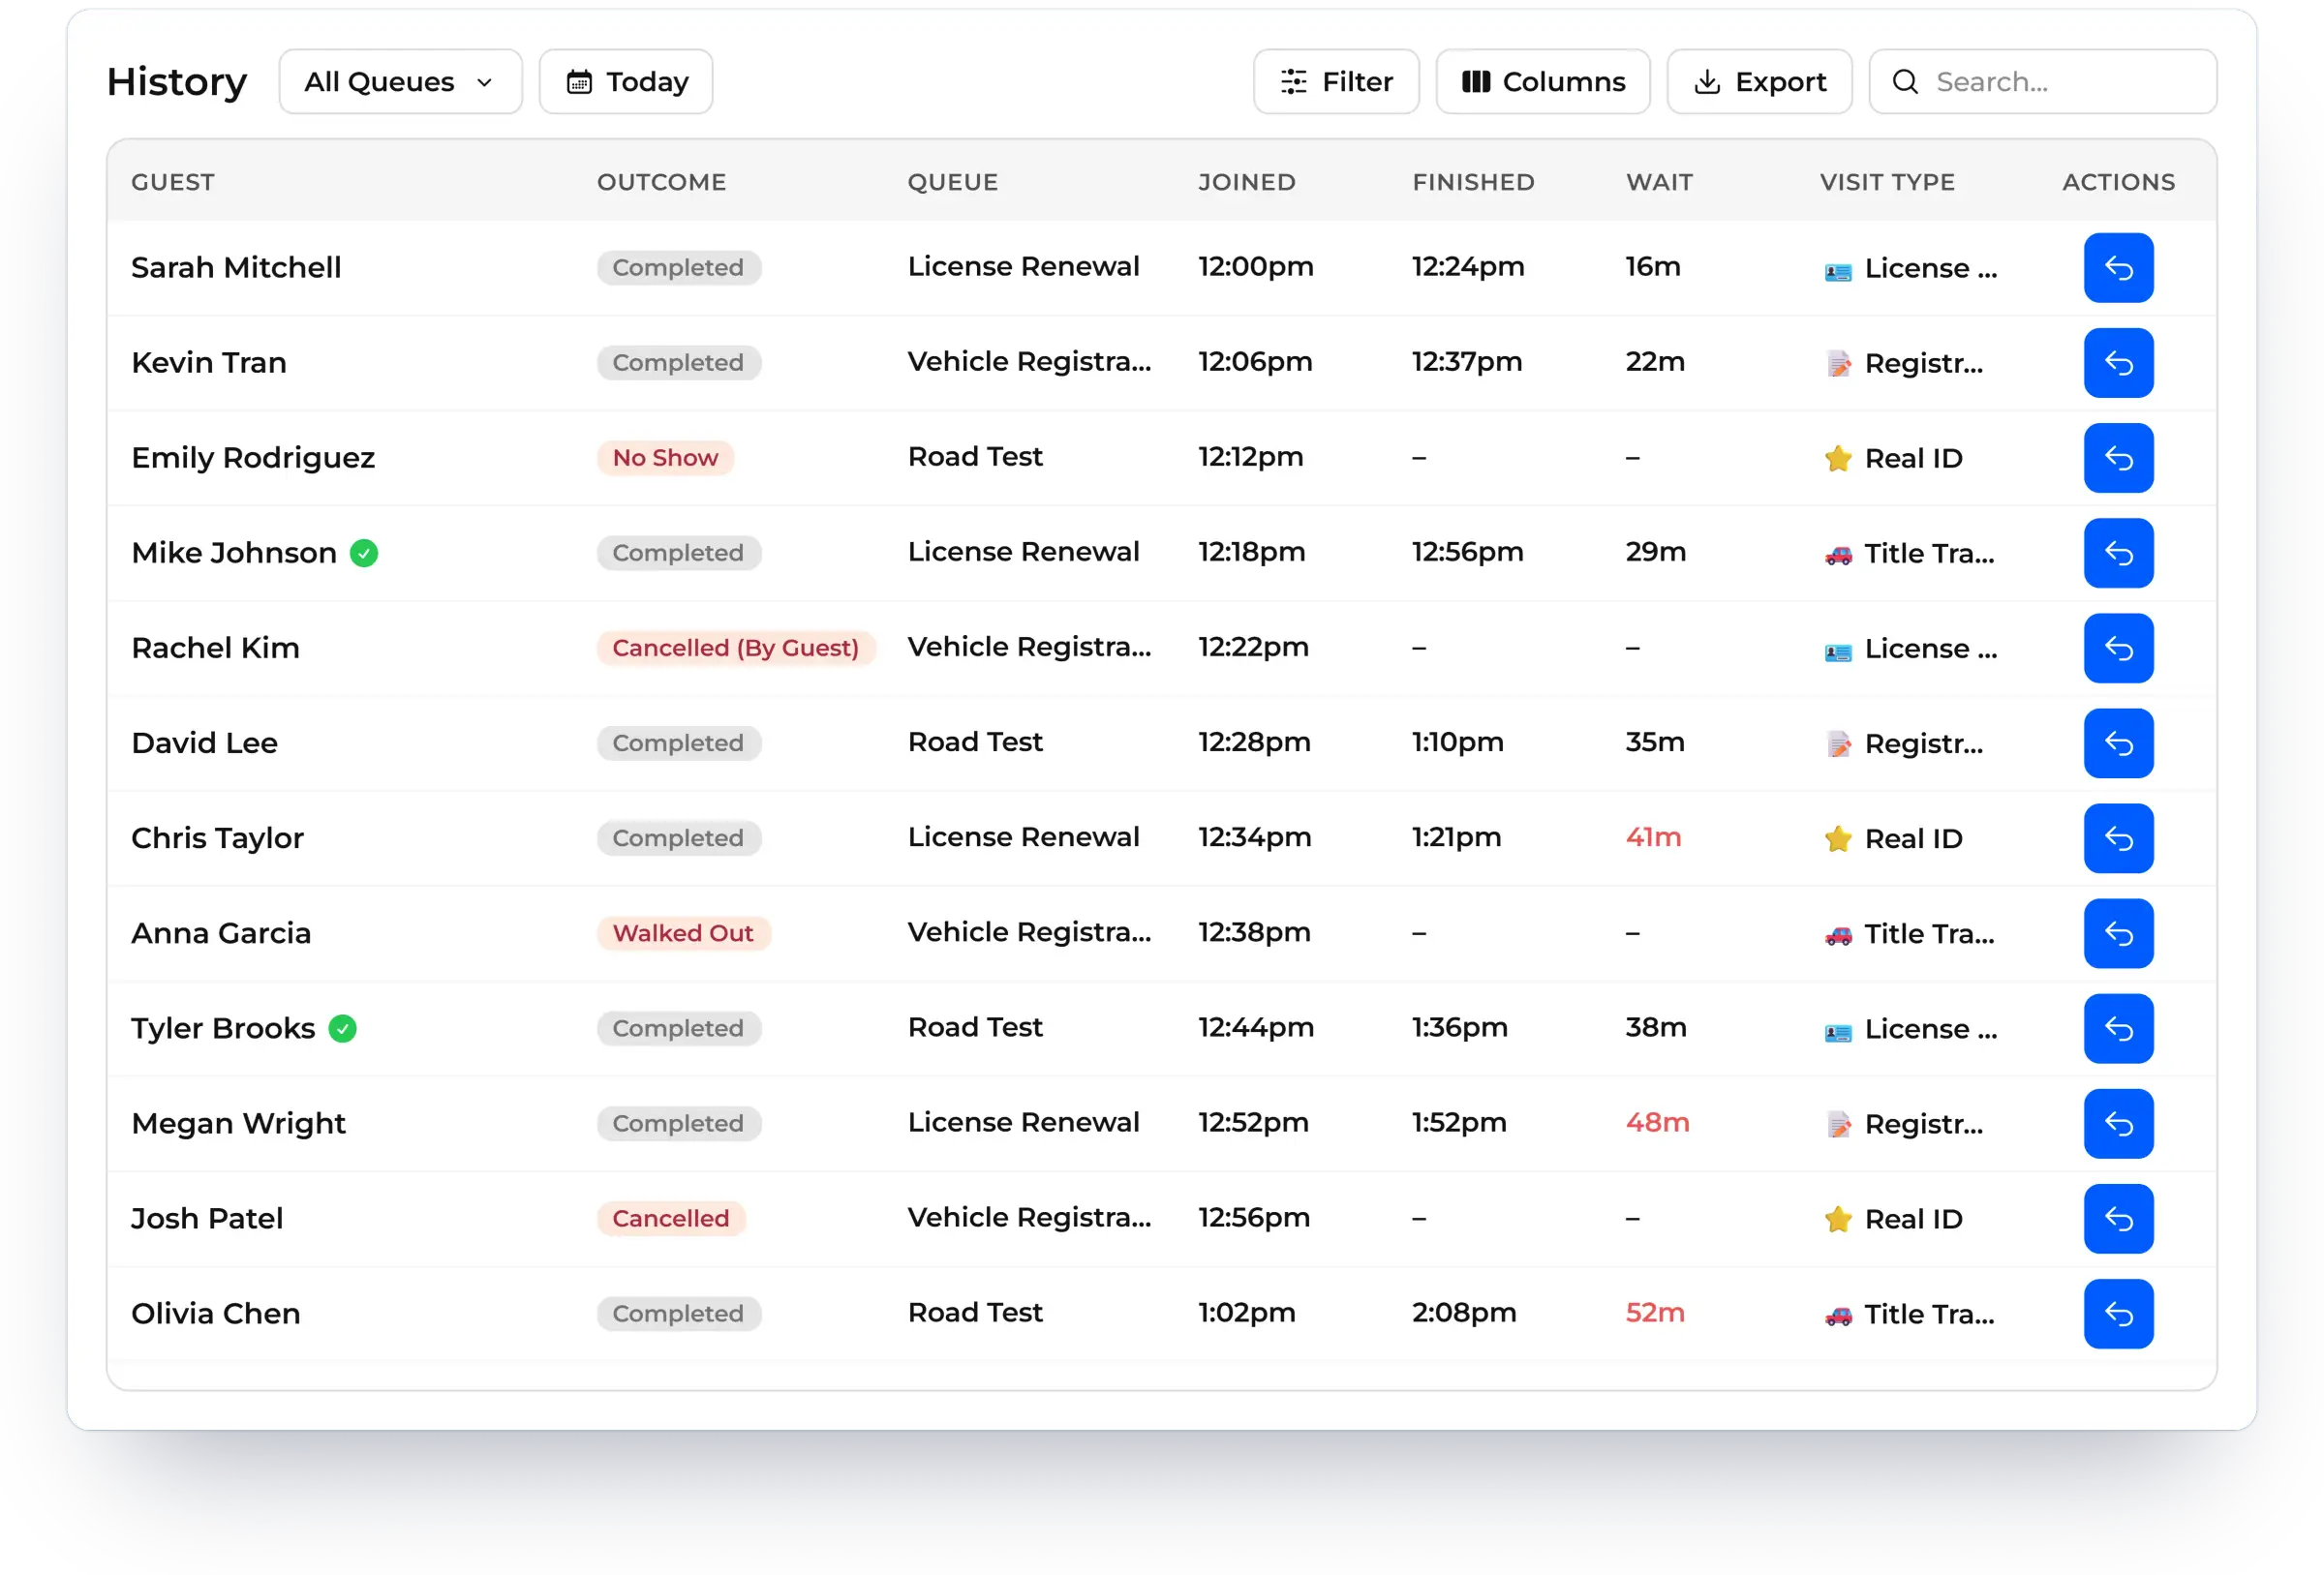The width and height of the screenshot is (2324, 1575).
Task: Click the return-arrow button in David Lee's row
Action: click(2118, 743)
